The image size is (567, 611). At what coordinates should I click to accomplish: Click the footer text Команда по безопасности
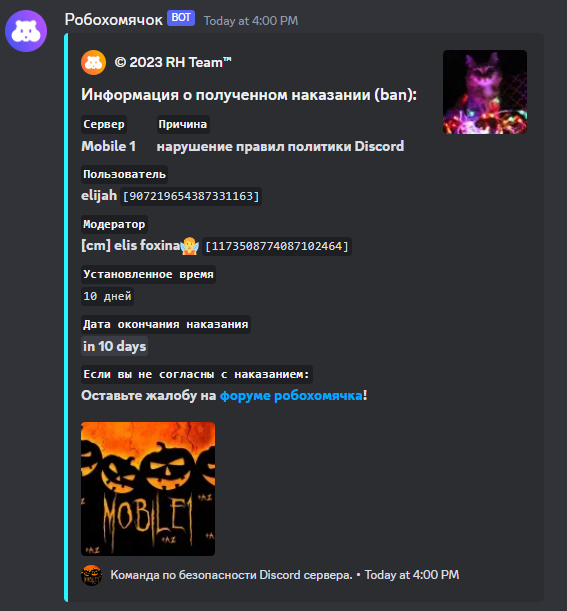(231, 575)
